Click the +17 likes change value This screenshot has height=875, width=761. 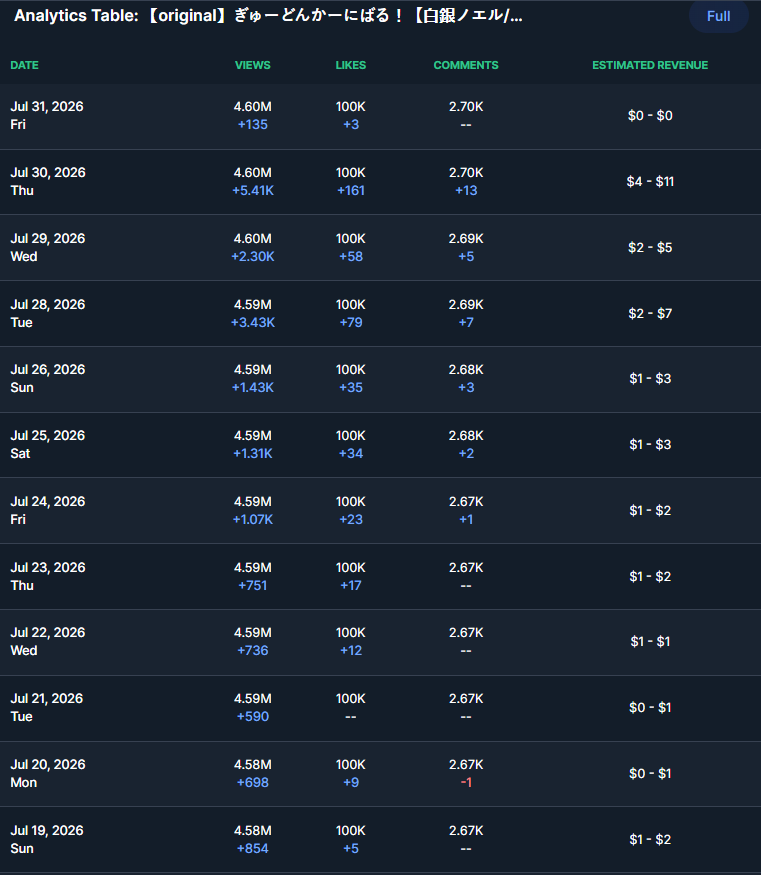(351, 585)
